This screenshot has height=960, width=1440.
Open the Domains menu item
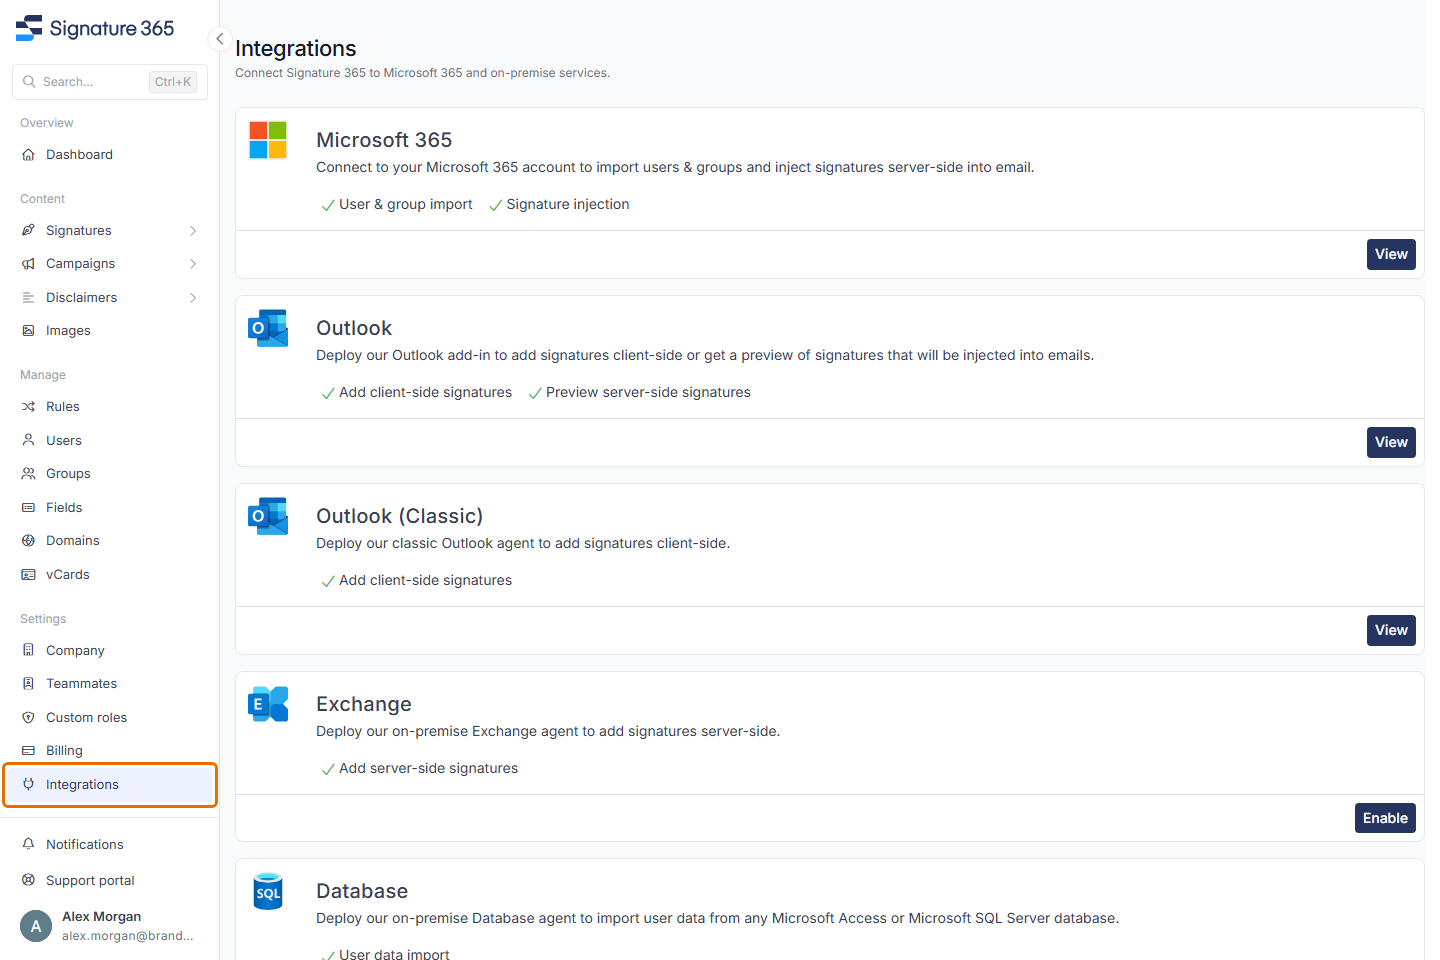pyautogui.click(x=110, y=541)
